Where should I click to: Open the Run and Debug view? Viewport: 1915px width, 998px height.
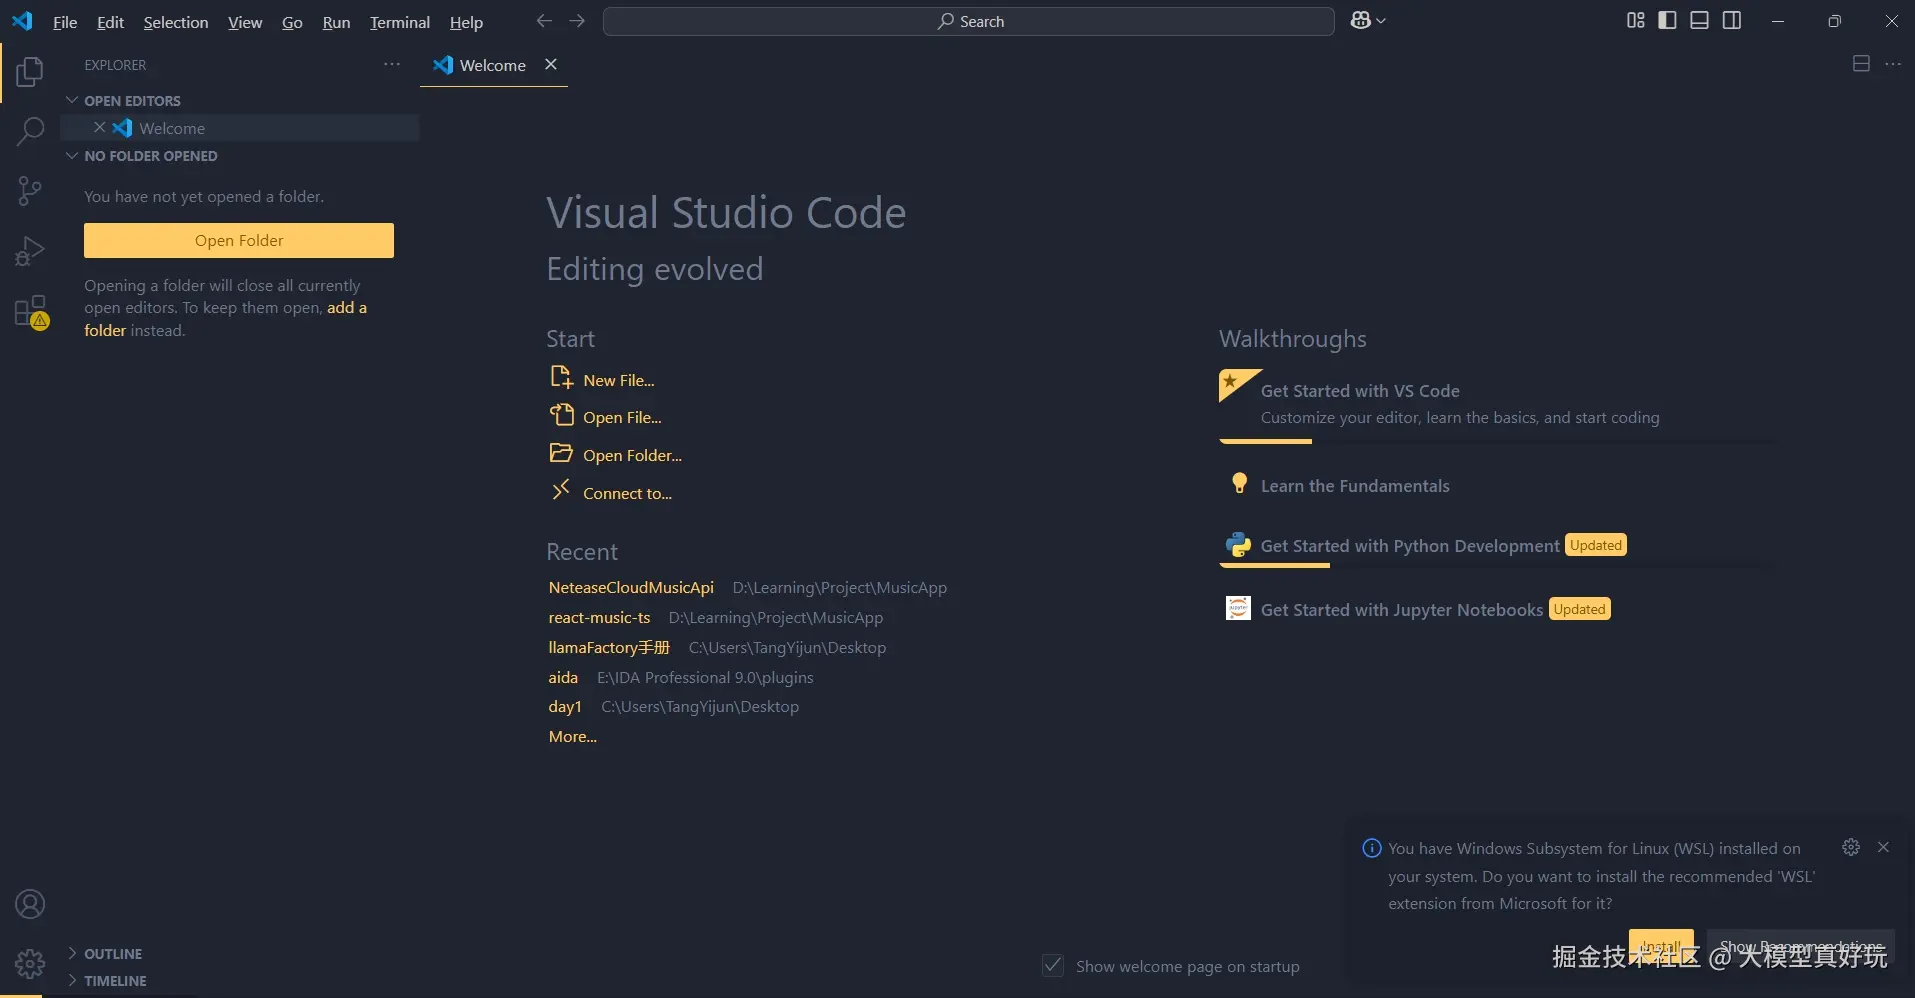pyautogui.click(x=30, y=251)
